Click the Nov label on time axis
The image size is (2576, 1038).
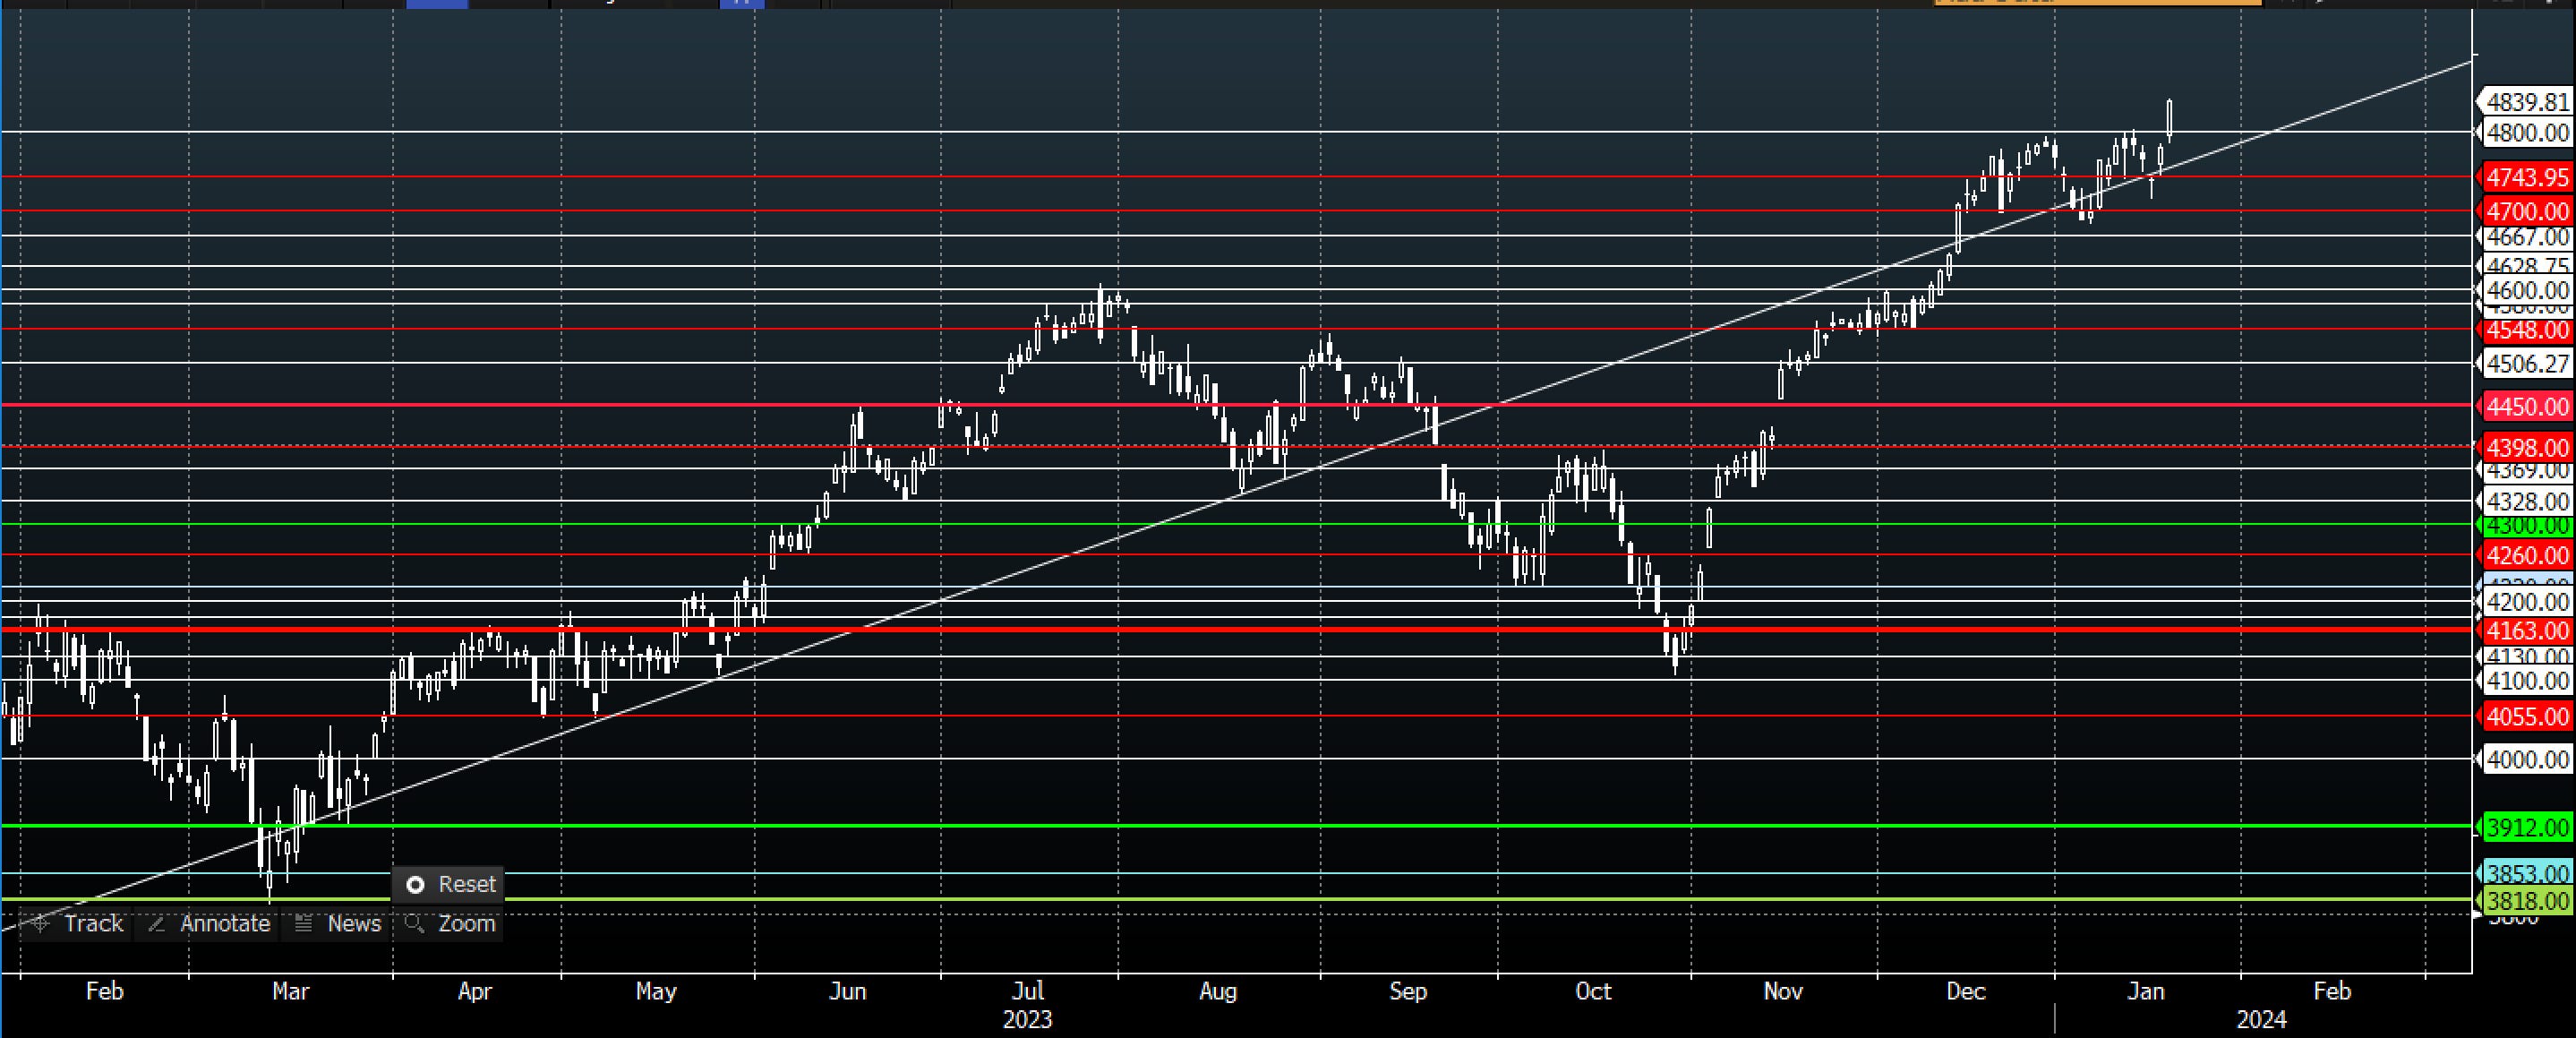point(1783,991)
